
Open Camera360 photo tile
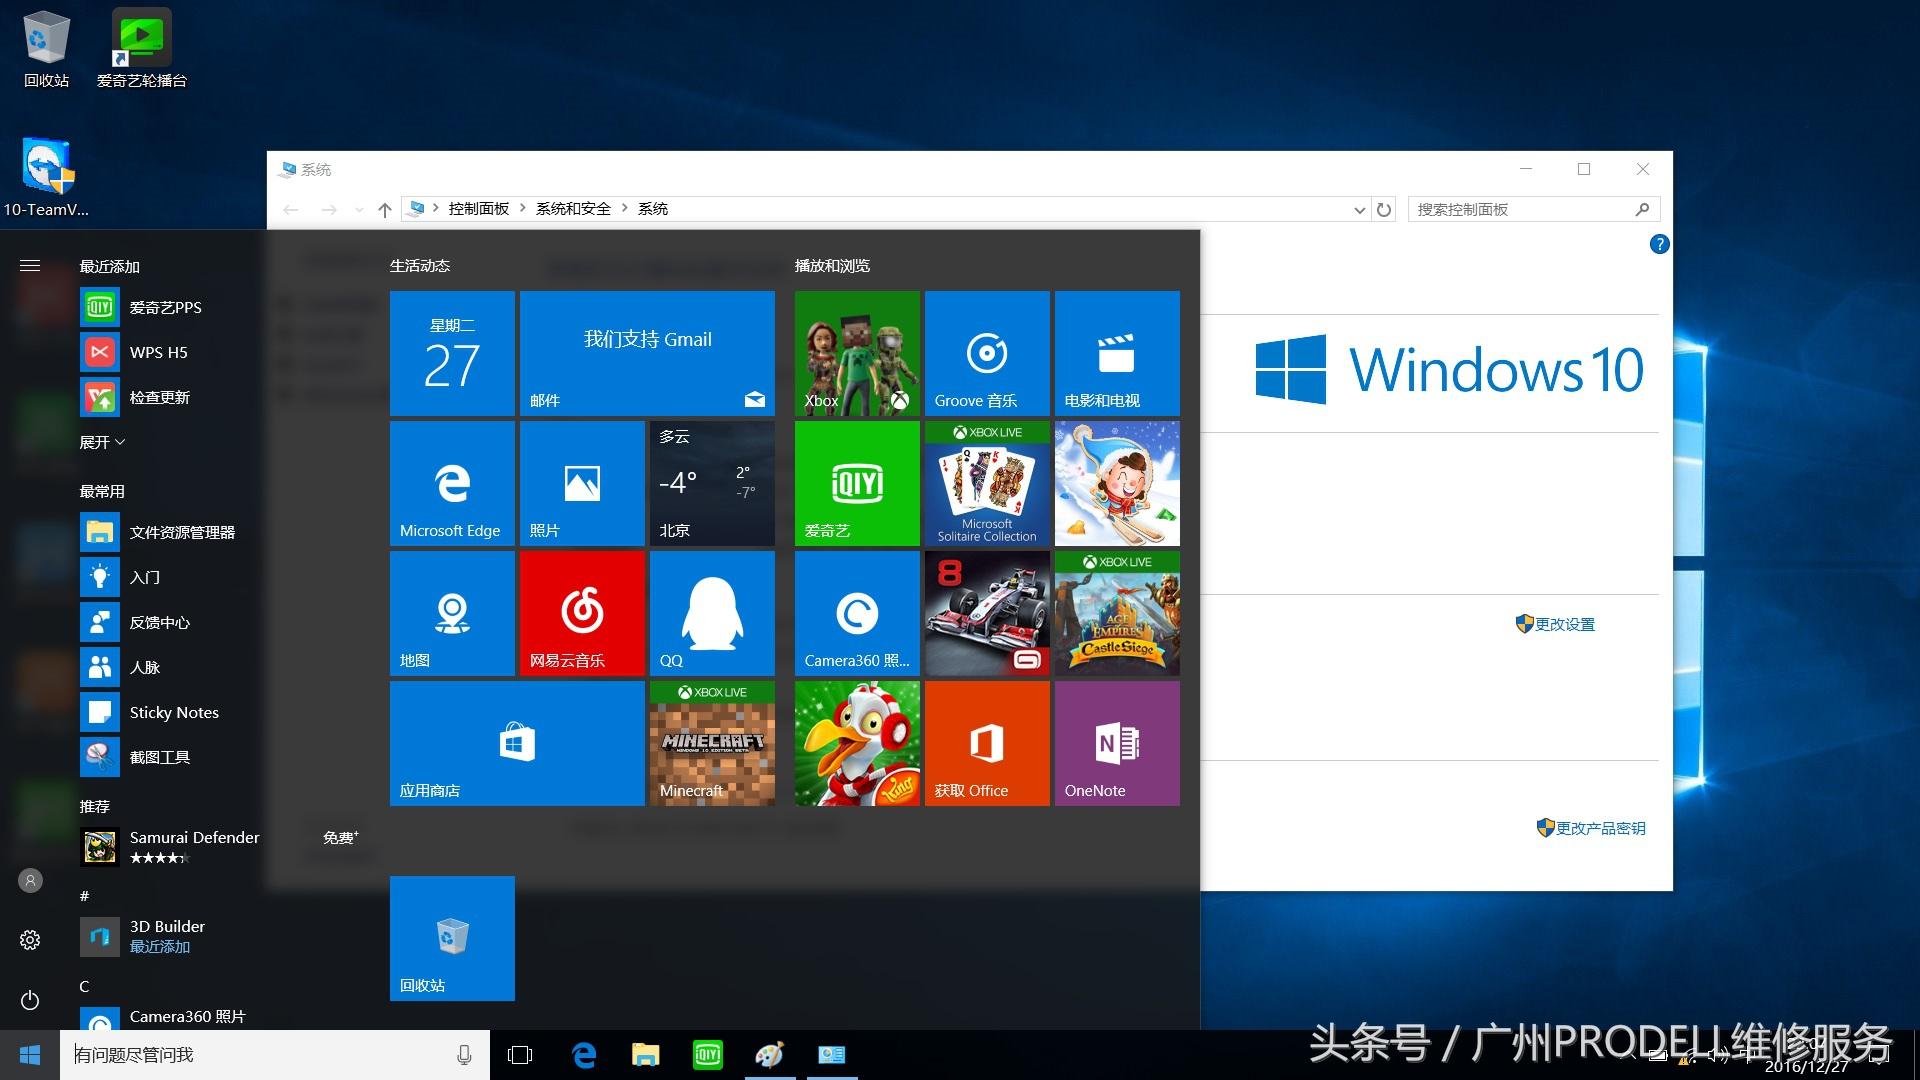tap(857, 613)
